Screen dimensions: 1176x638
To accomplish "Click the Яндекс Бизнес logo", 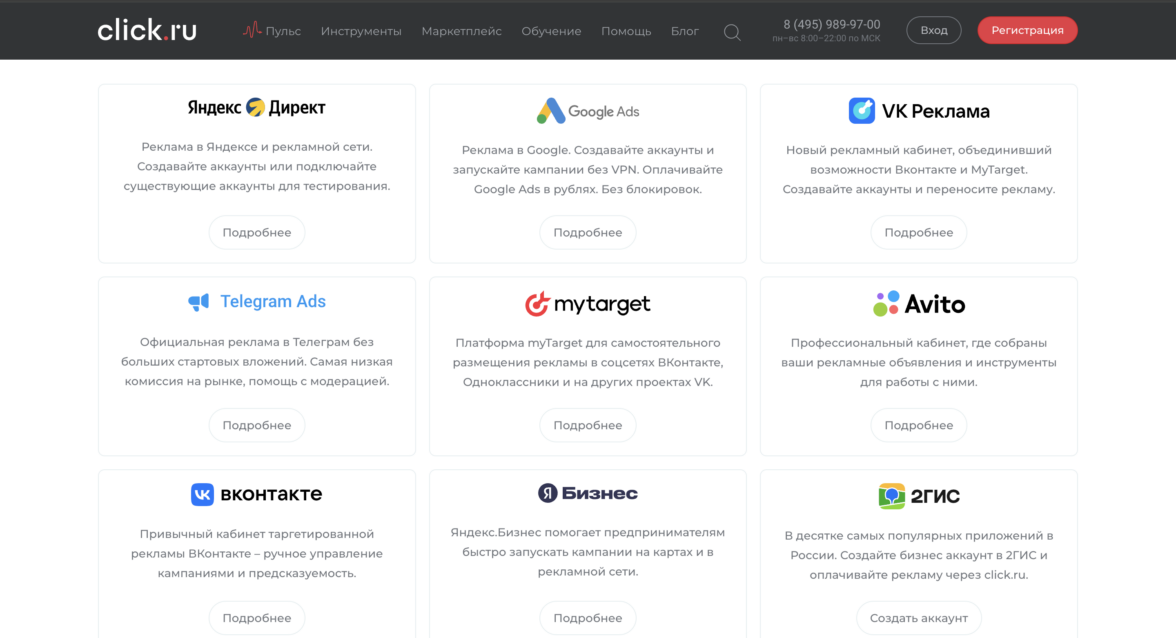I will click(x=588, y=493).
